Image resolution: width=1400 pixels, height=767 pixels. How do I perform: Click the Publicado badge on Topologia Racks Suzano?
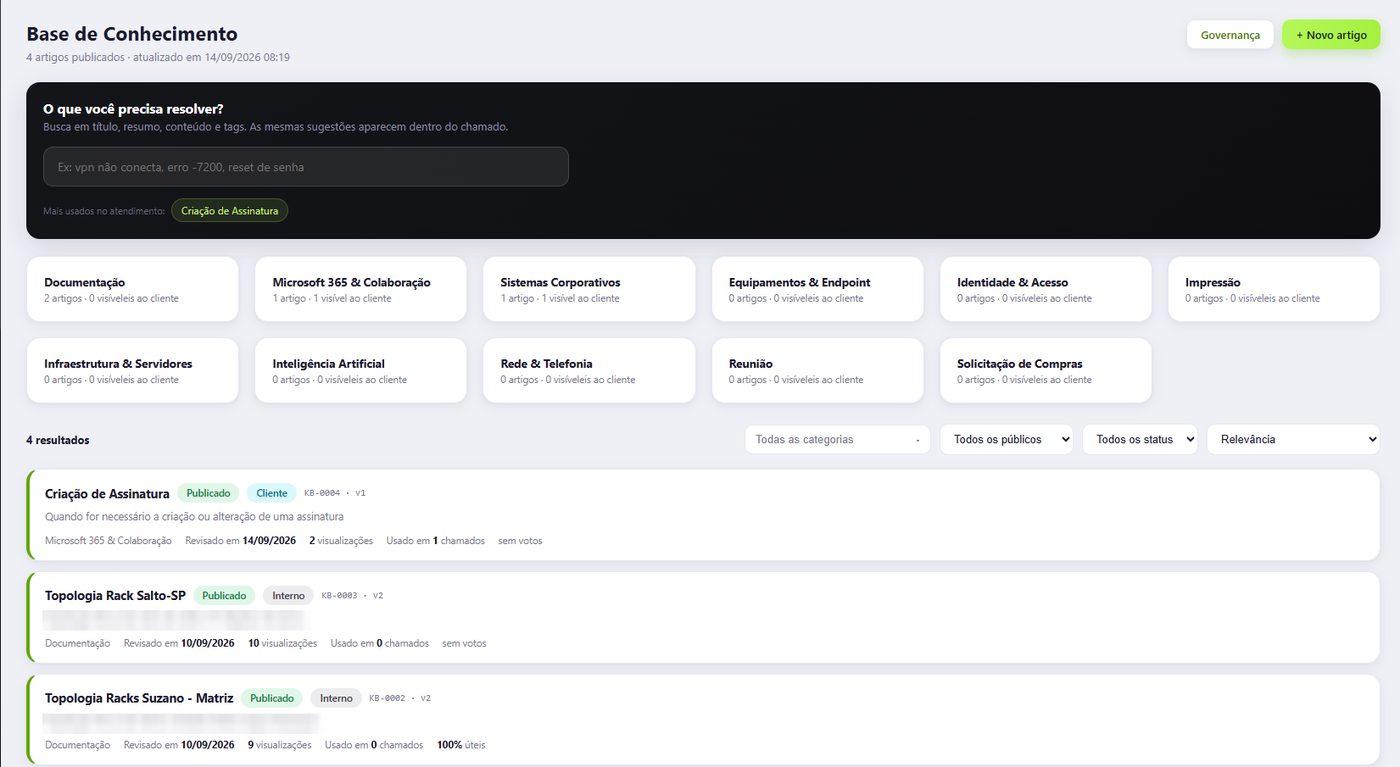[272, 698]
